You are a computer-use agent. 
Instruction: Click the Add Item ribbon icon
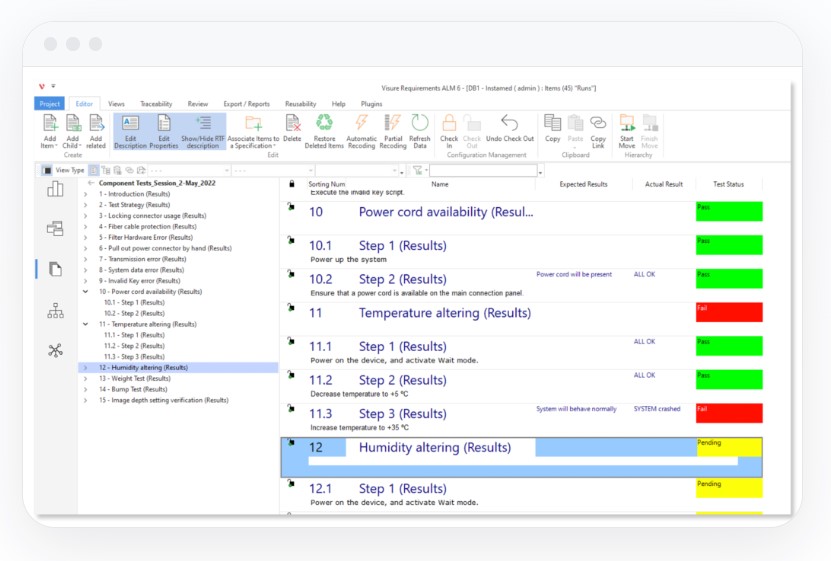pyautogui.click(x=50, y=123)
